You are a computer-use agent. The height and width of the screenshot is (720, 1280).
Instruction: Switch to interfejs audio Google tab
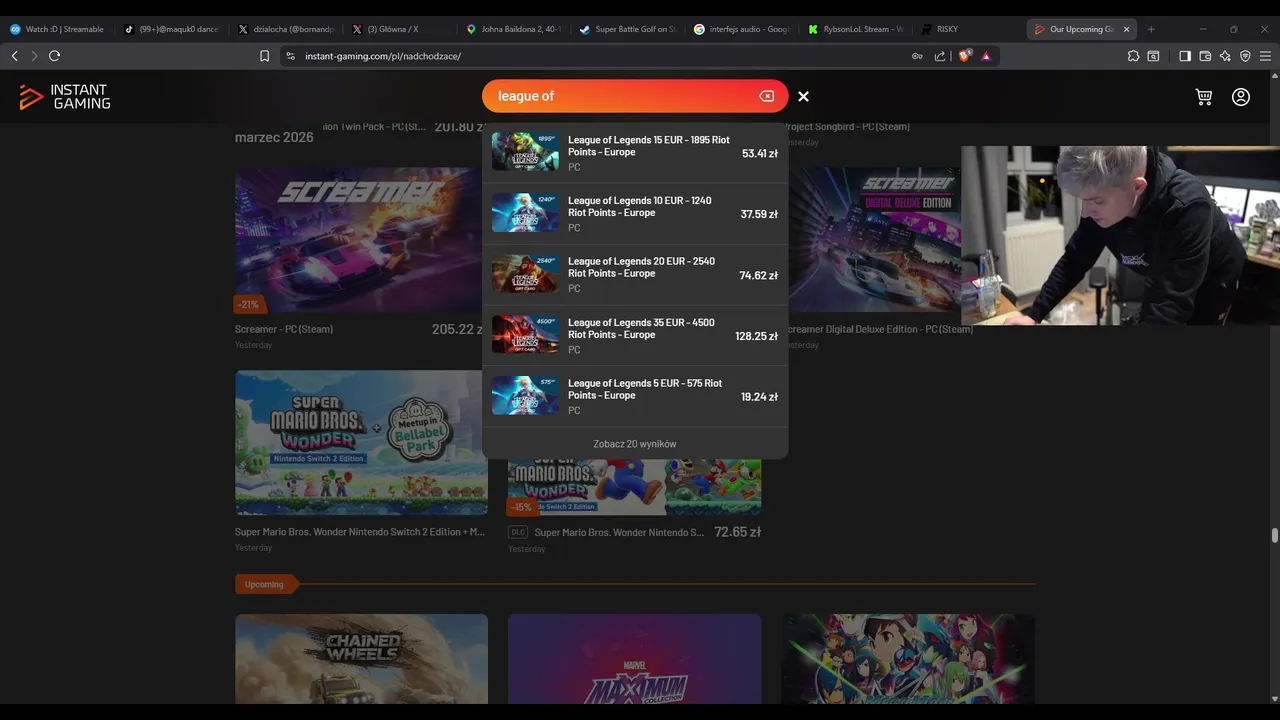pyautogui.click(x=743, y=29)
